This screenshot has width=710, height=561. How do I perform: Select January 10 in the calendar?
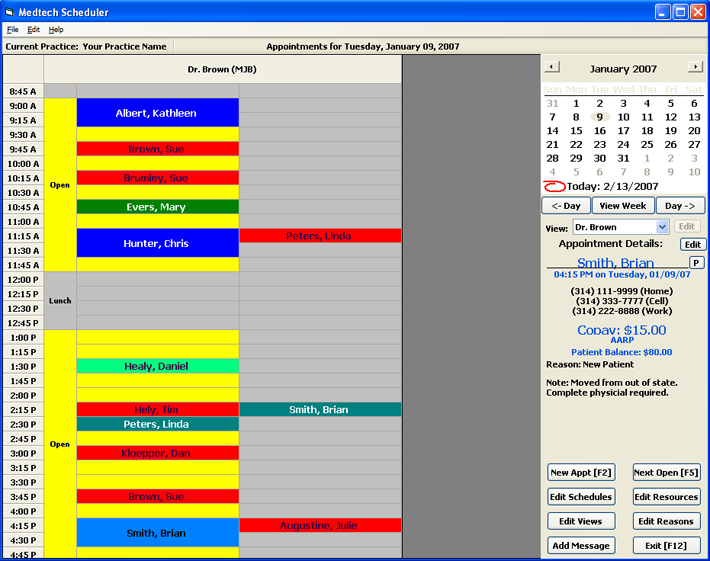[x=624, y=117]
